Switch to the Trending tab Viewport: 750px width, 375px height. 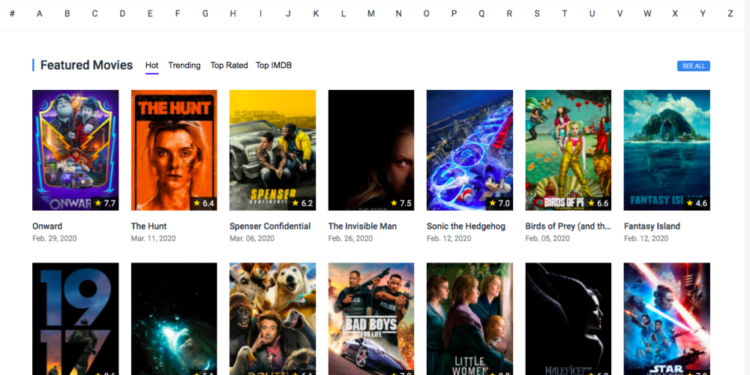tap(184, 66)
